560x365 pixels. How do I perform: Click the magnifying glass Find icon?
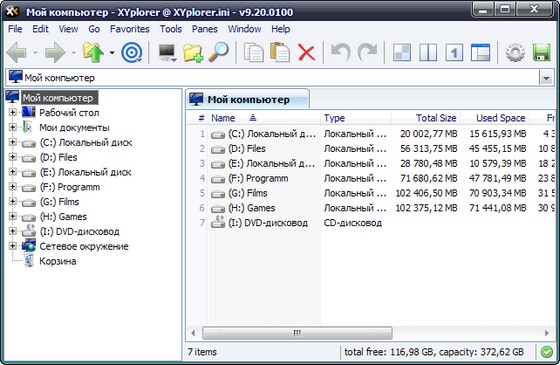coord(219,52)
